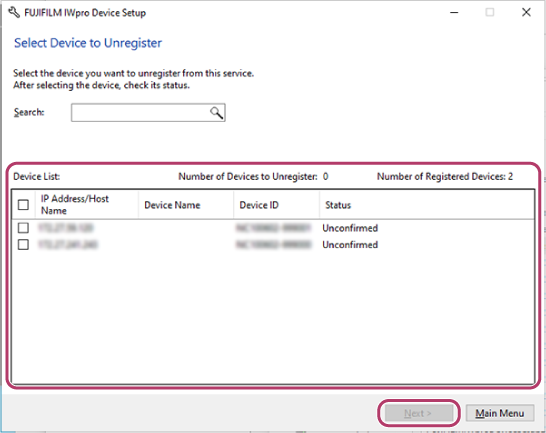Viewport: 546px width, 433px height.
Task: Close the Device Setup window
Action: point(526,13)
